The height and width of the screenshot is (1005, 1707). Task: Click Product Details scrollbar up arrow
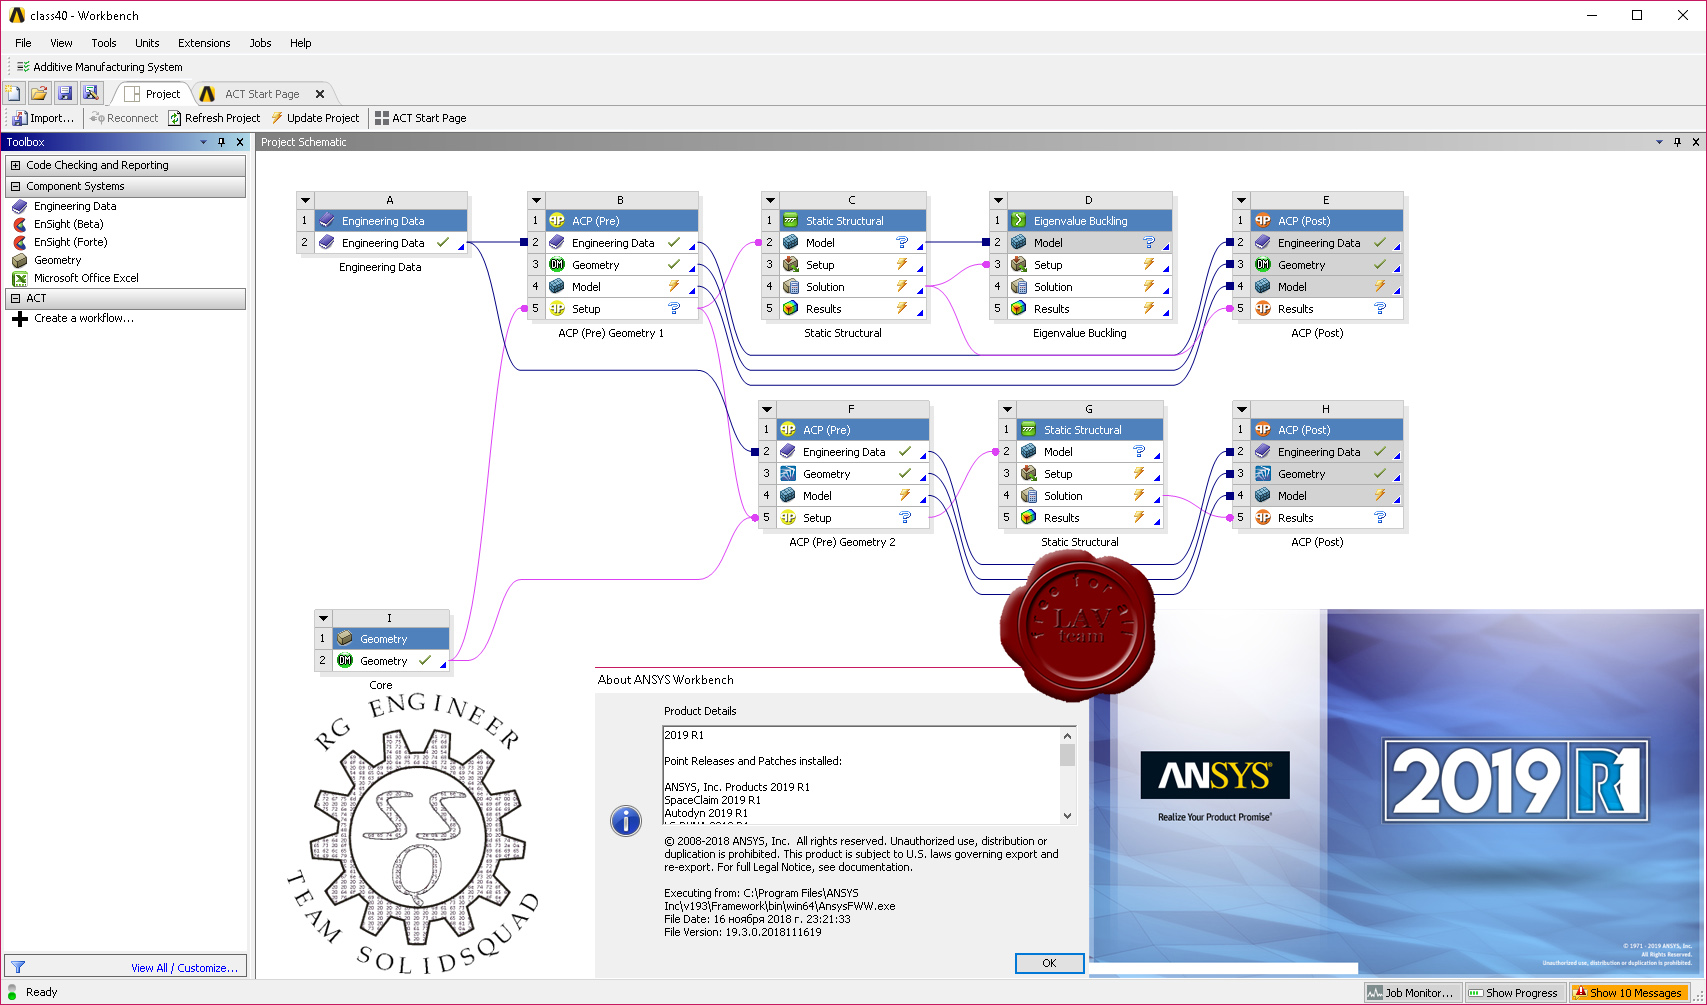[x=1067, y=735]
